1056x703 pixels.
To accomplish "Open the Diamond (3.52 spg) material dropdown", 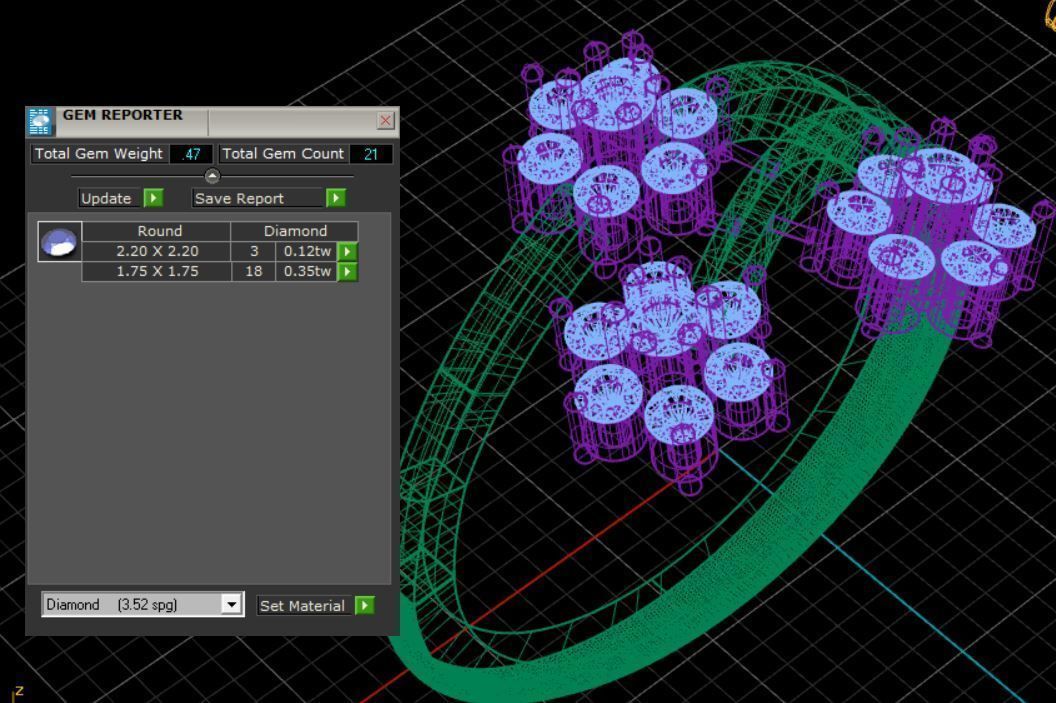I will point(231,604).
